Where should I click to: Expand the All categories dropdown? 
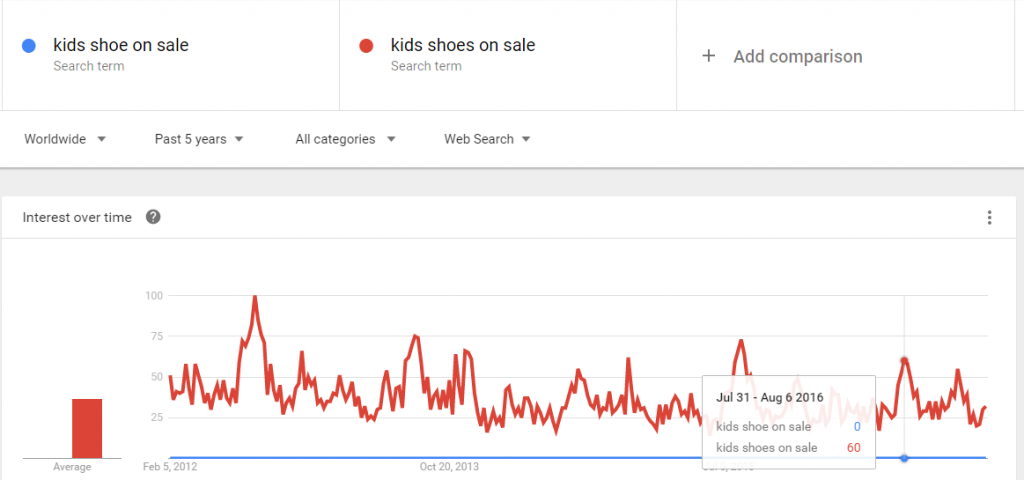pyautogui.click(x=345, y=139)
